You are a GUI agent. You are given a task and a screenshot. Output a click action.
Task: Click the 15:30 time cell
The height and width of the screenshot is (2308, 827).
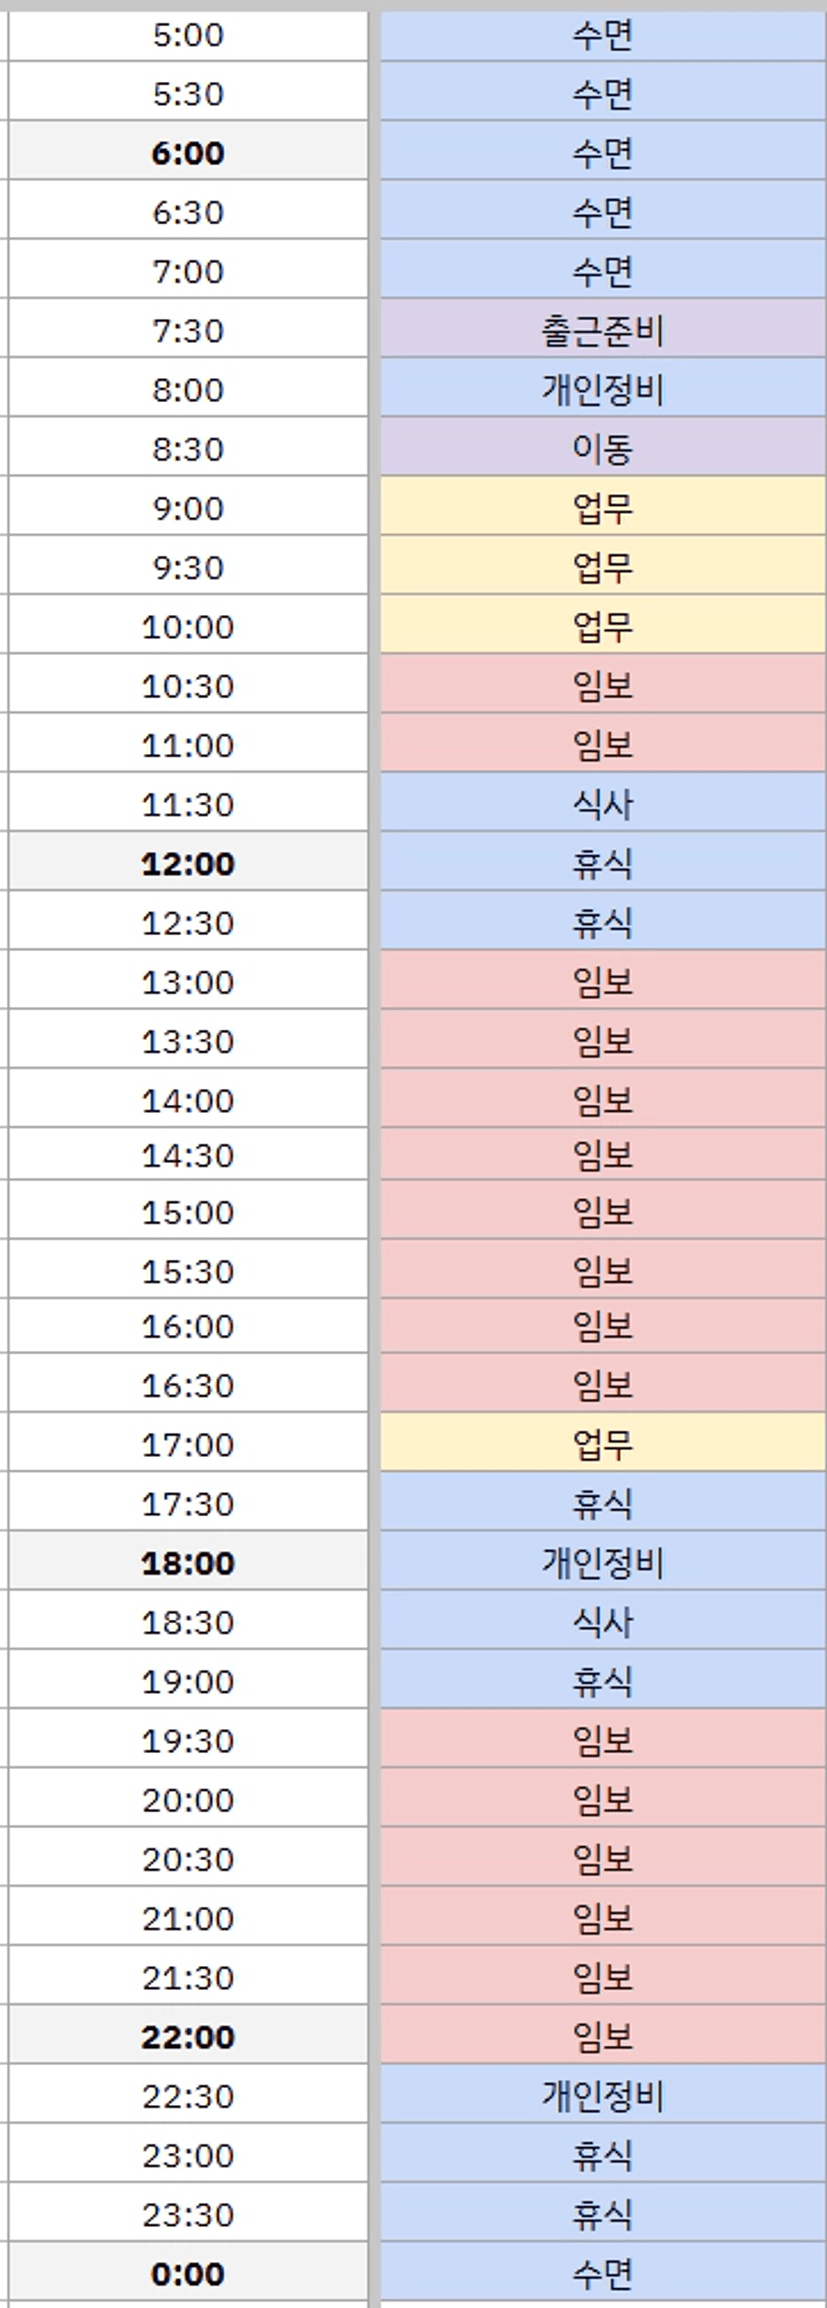(x=188, y=1271)
